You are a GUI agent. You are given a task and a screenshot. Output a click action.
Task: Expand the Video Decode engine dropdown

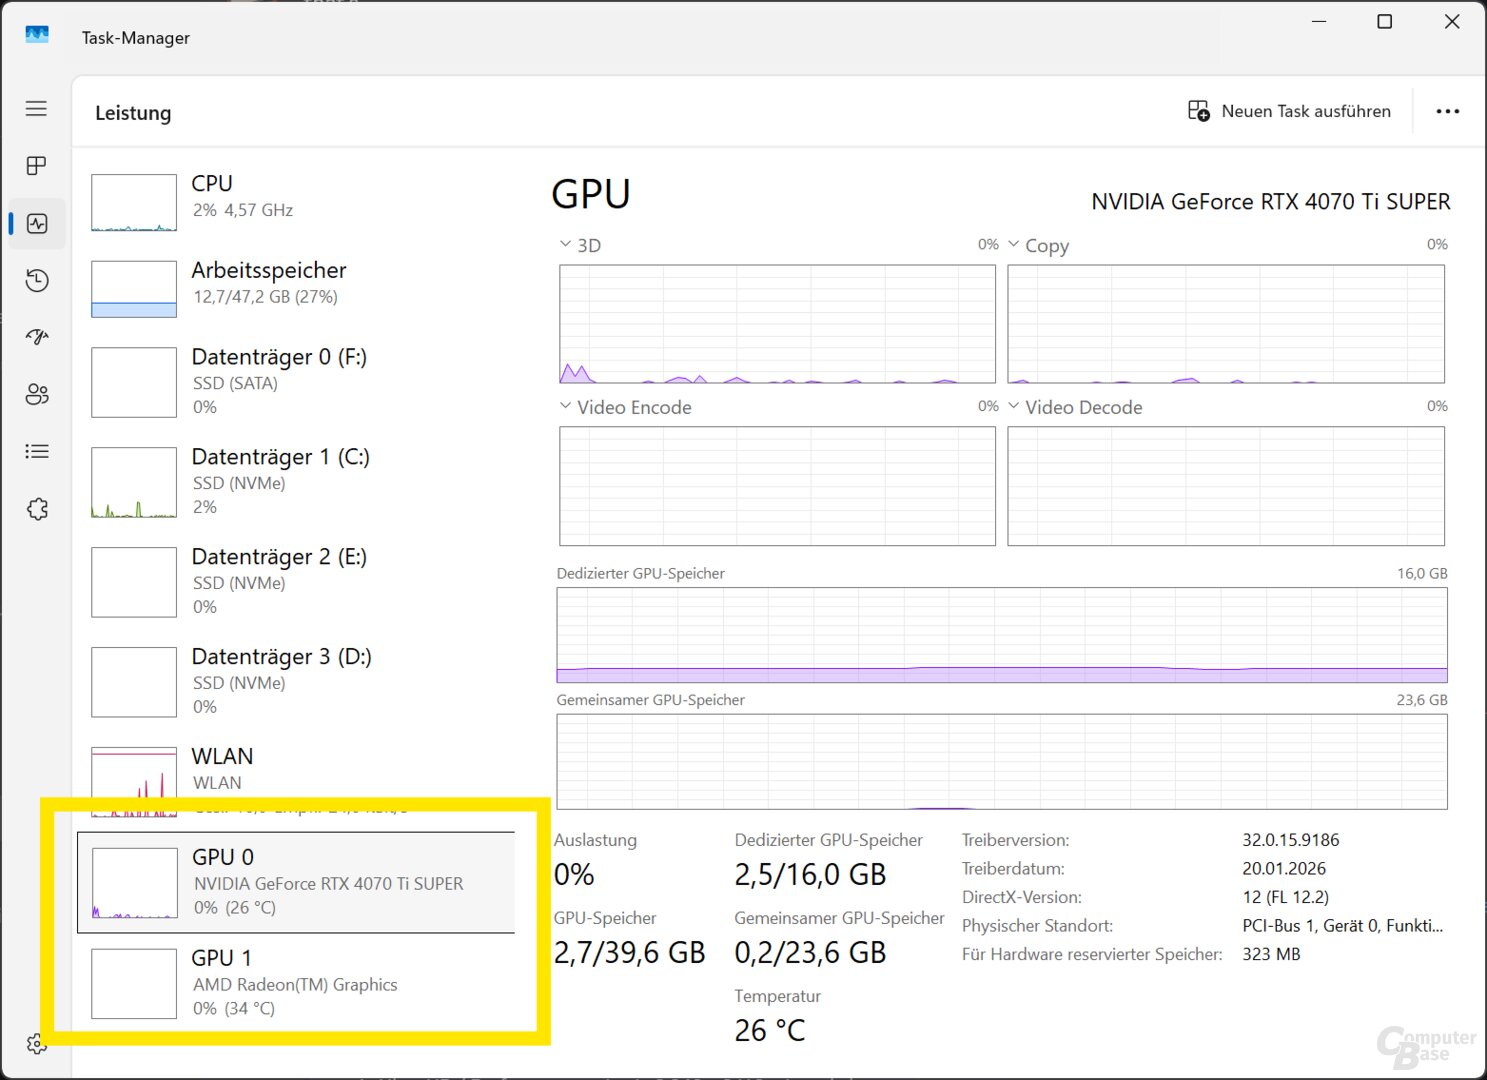(1014, 407)
